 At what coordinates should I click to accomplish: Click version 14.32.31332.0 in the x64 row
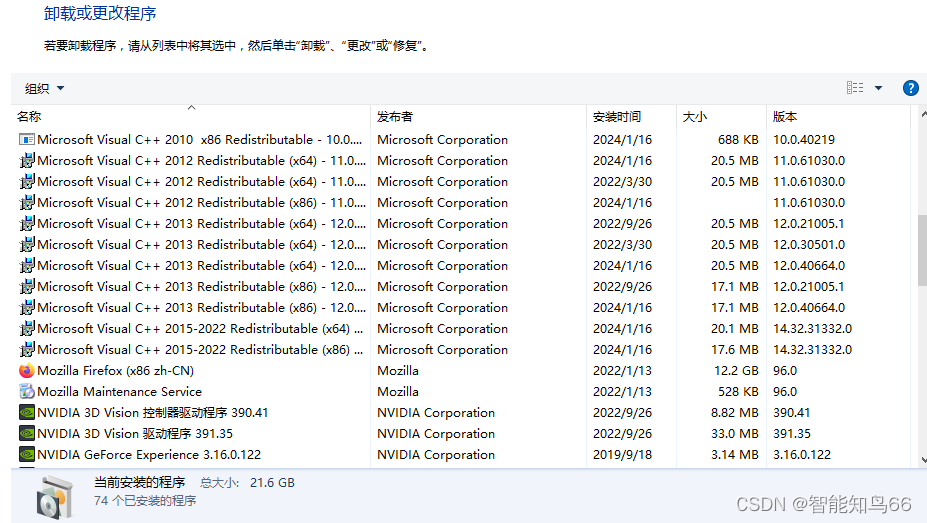coord(812,329)
